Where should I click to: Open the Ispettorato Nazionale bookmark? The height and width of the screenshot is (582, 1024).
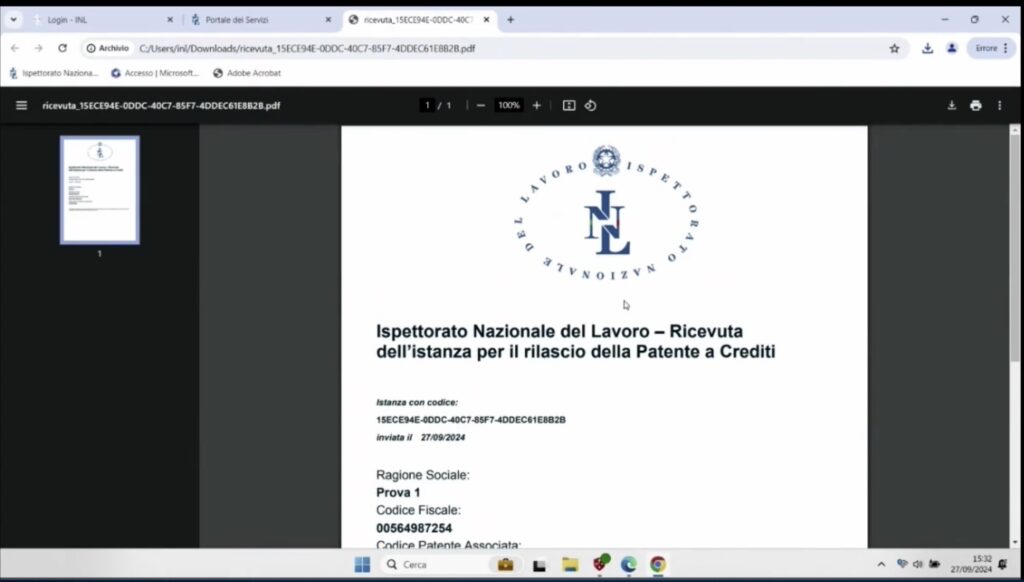(54, 73)
